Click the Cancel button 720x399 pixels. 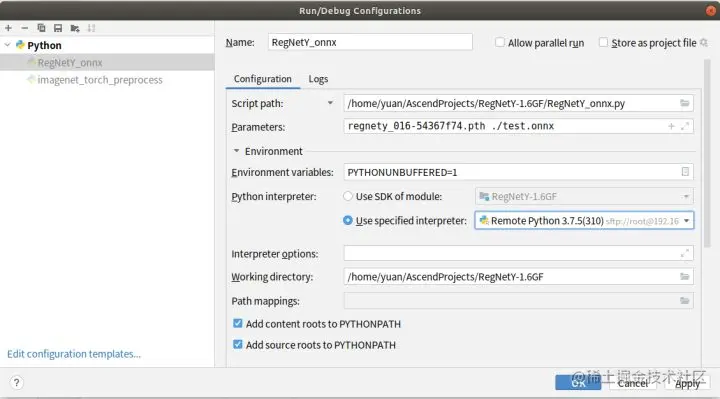click(632, 383)
